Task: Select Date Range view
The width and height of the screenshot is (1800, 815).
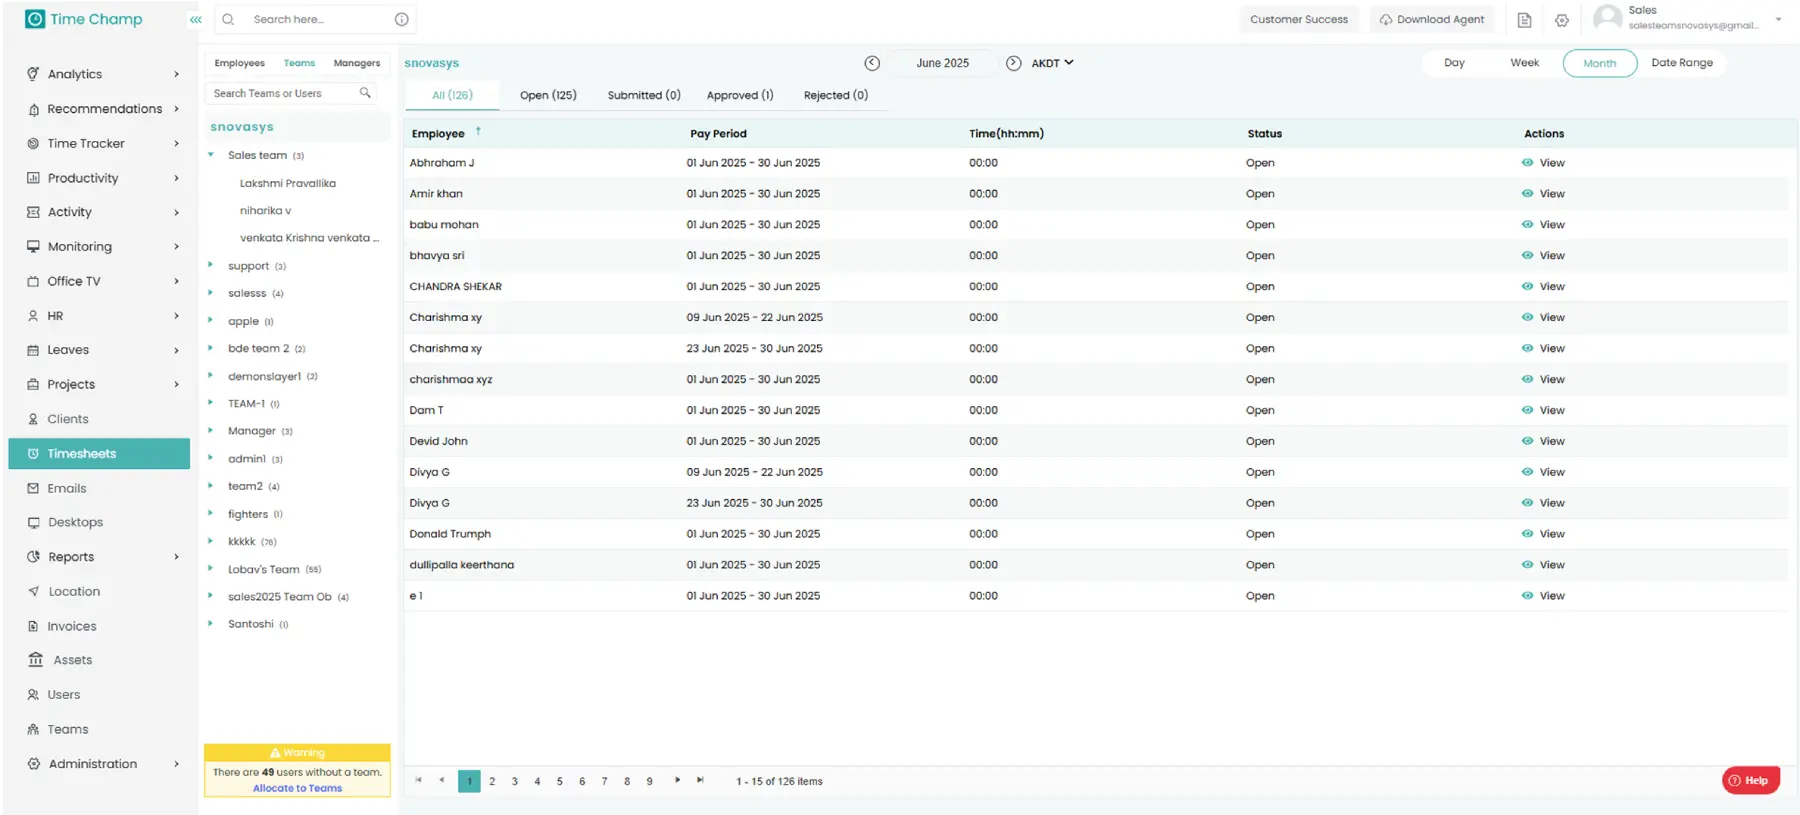Action: [1682, 63]
